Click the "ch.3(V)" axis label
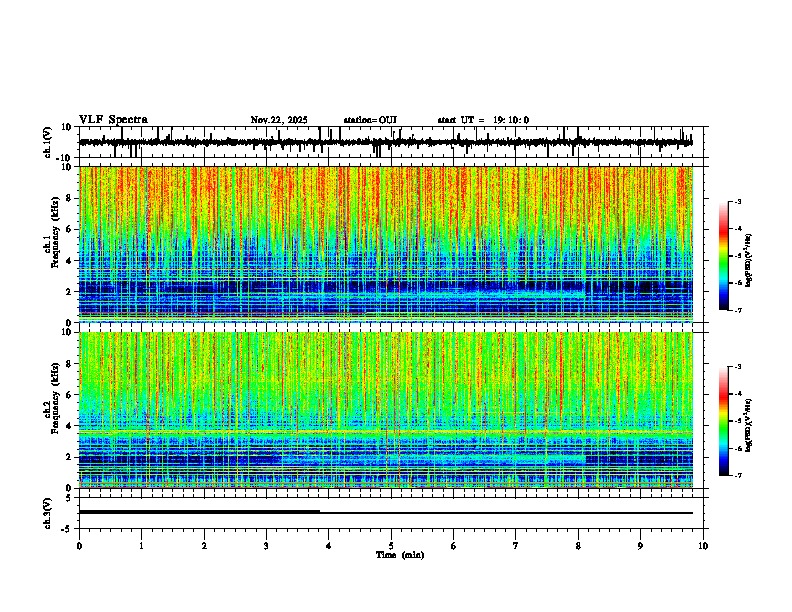792x612 pixels. click(x=48, y=513)
